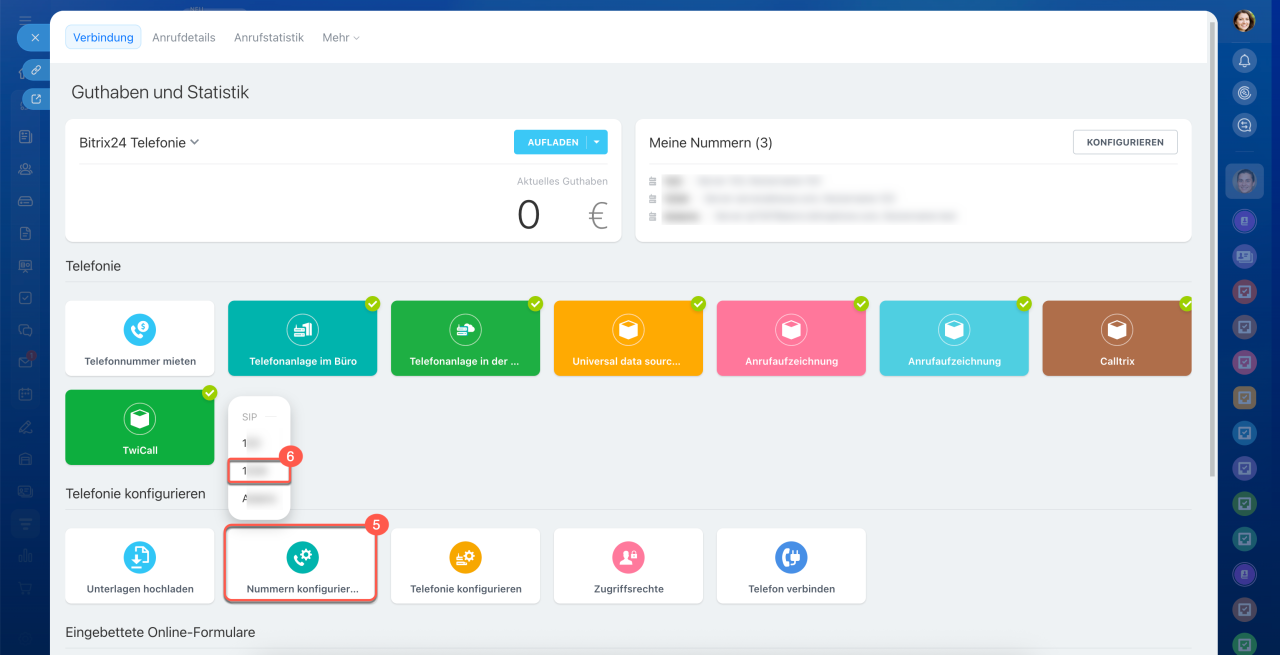Image resolution: width=1280 pixels, height=655 pixels.
Task: Select the Telefon verbinden plug icon
Action: coord(791,557)
